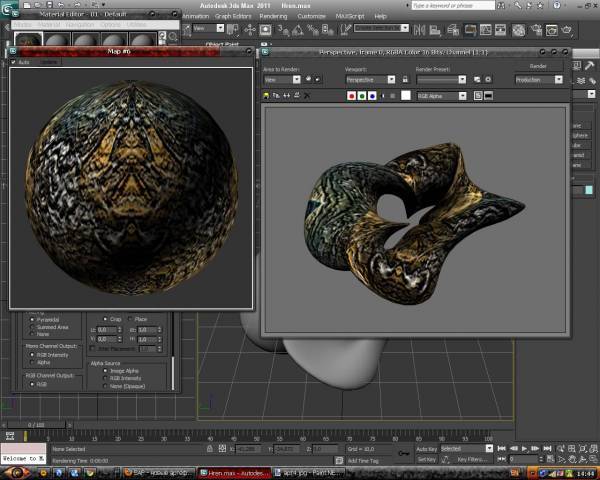Viewport: 600px width, 480px height.
Task: Open the Graph Editors menu
Action: click(x=234, y=16)
